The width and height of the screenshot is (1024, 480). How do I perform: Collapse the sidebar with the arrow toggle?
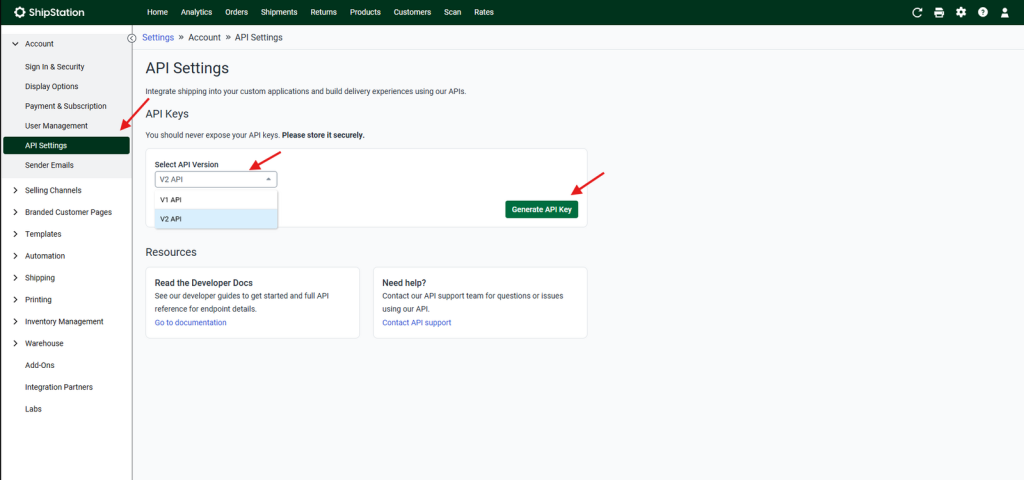(132, 38)
